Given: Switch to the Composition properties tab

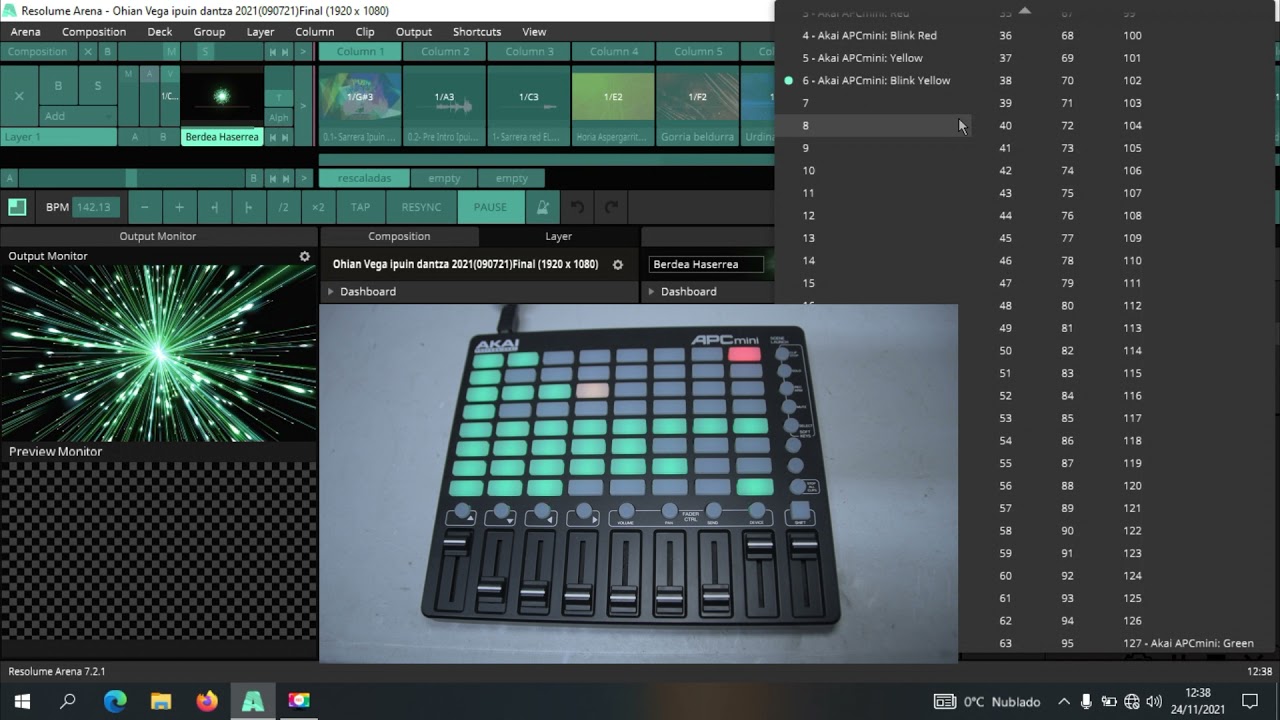Looking at the screenshot, I should 399,236.
